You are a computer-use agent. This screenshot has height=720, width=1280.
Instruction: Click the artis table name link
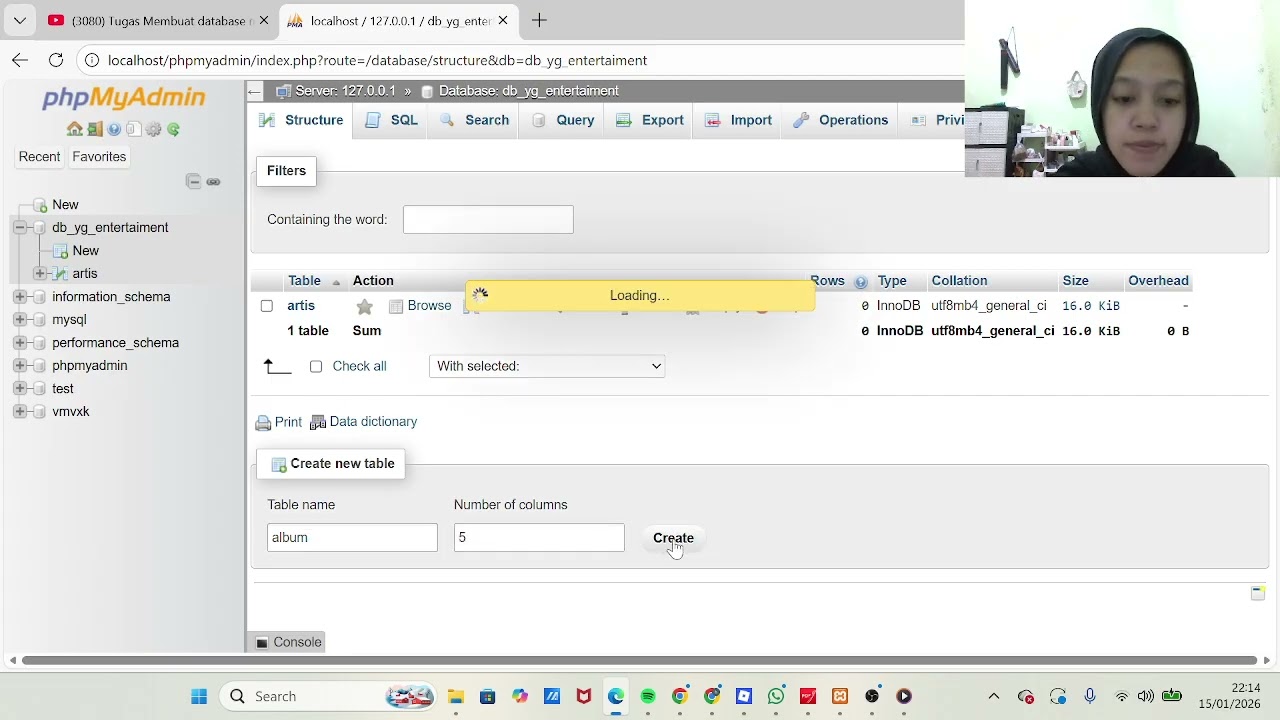point(301,306)
